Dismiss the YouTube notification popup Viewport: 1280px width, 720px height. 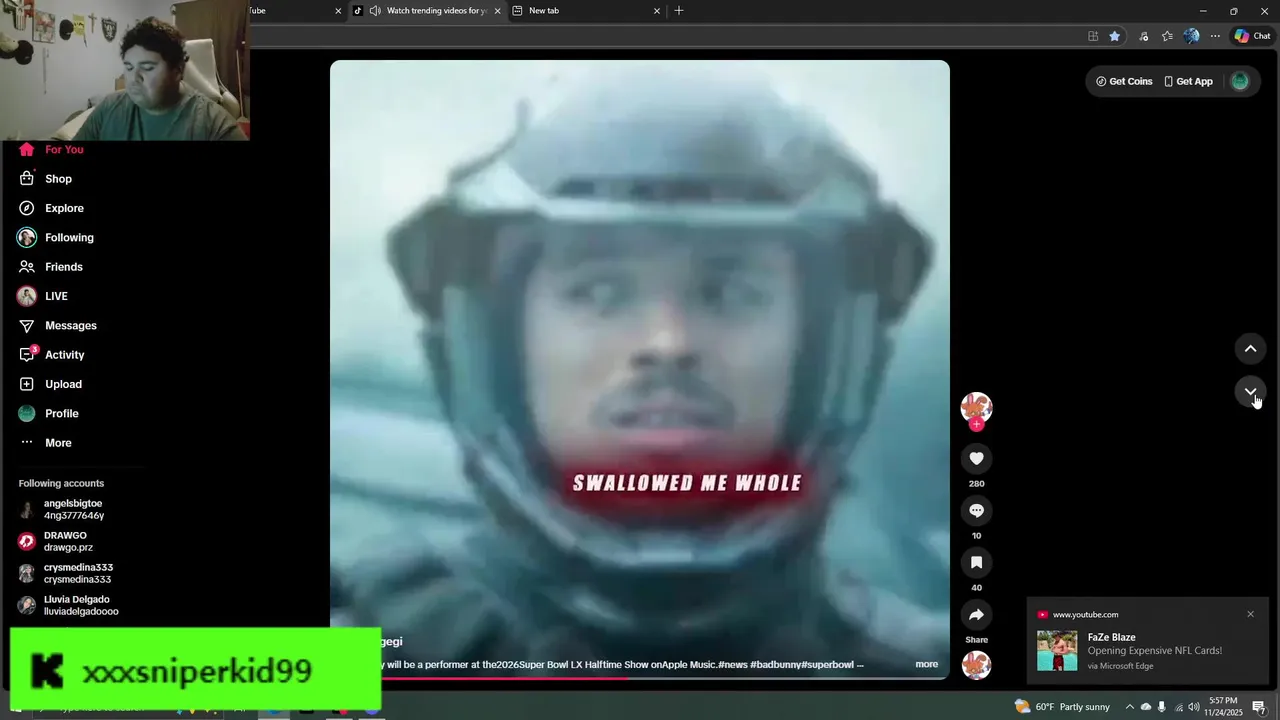(1250, 614)
